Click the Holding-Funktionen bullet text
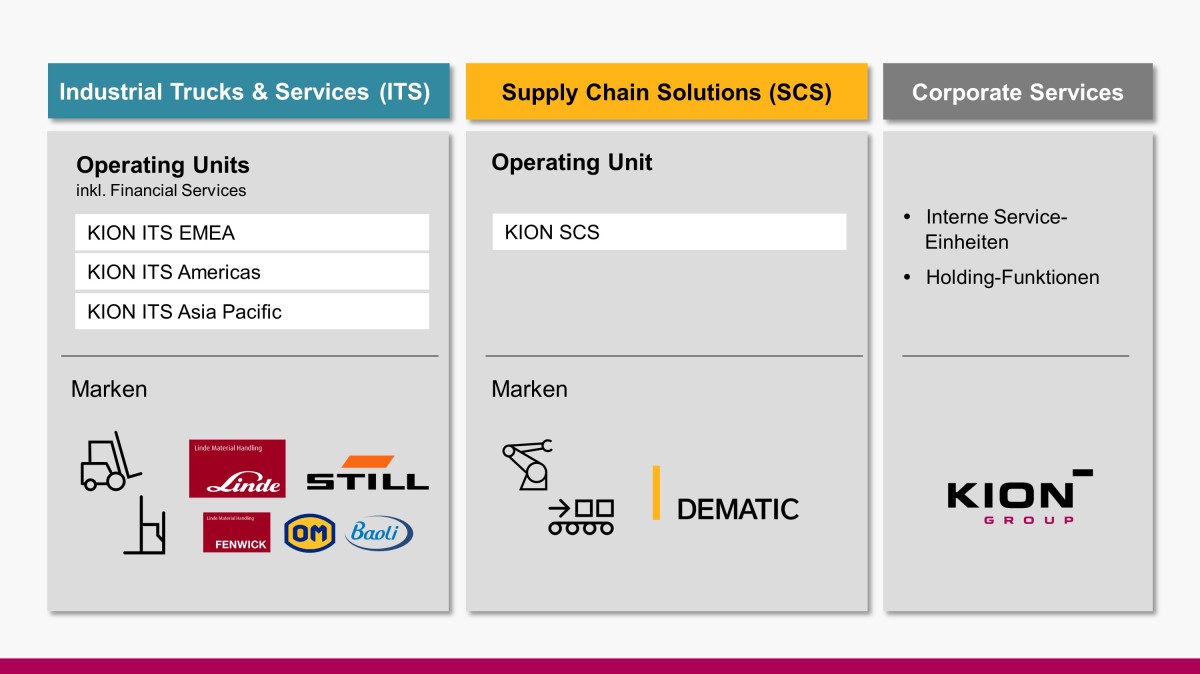Screen dimensions: 1200x674 point(1012,277)
